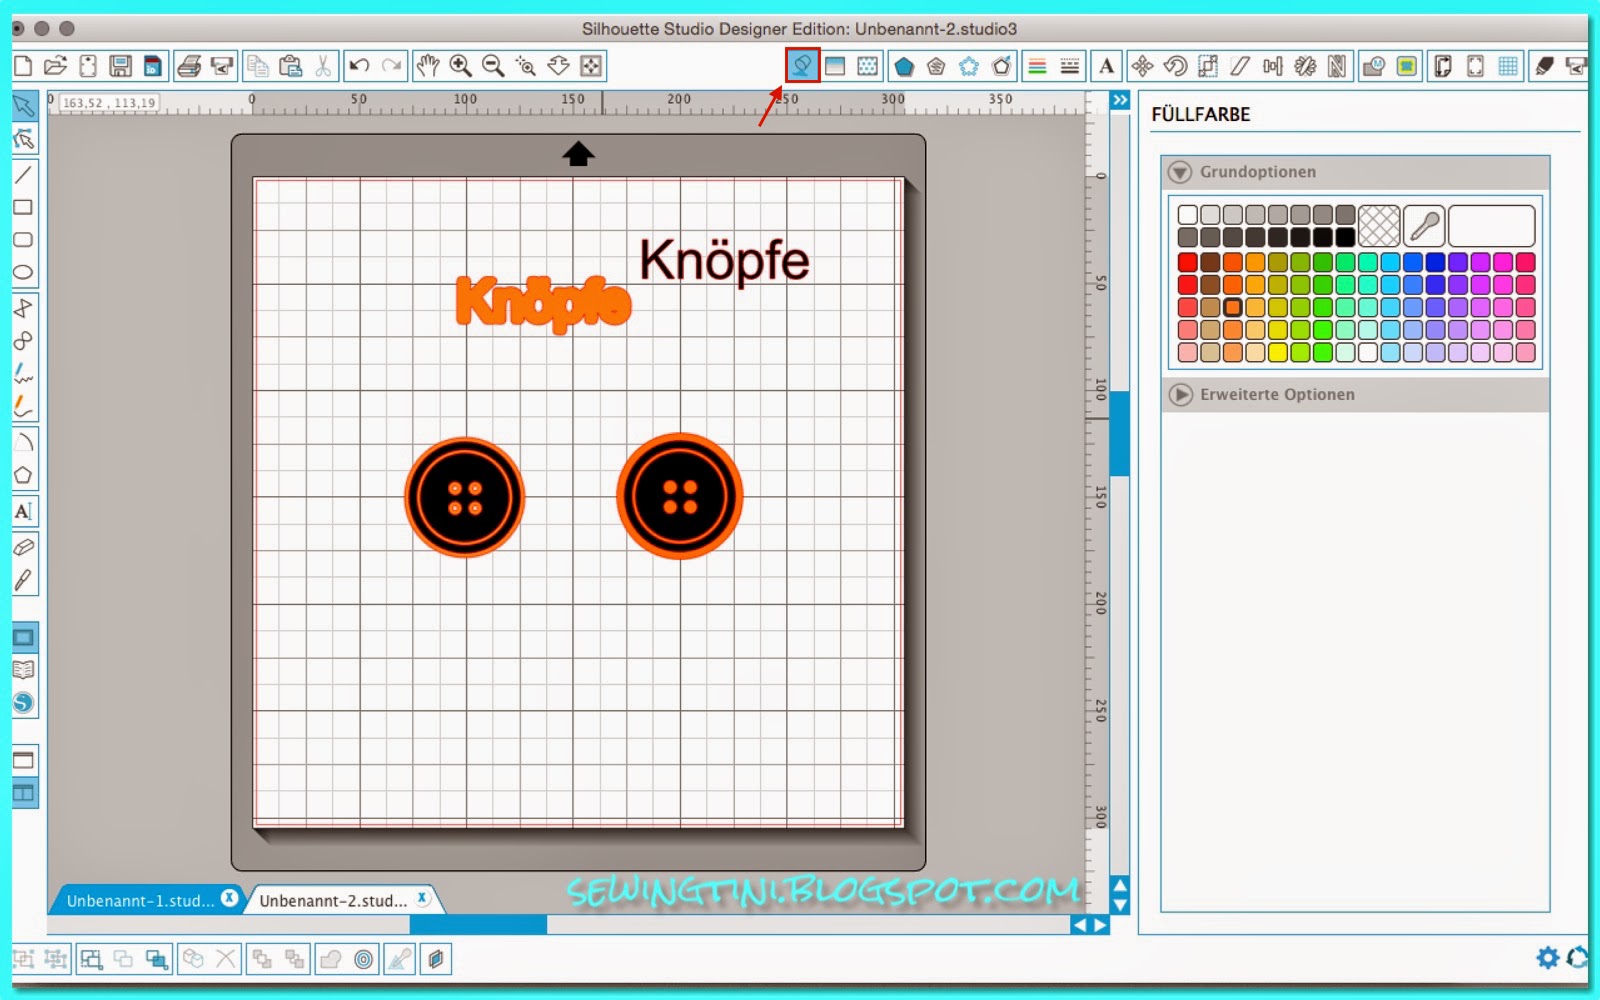1600x1000 pixels.
Task: Select the Pan (hand) tool
Action: [x=428, y=65]
